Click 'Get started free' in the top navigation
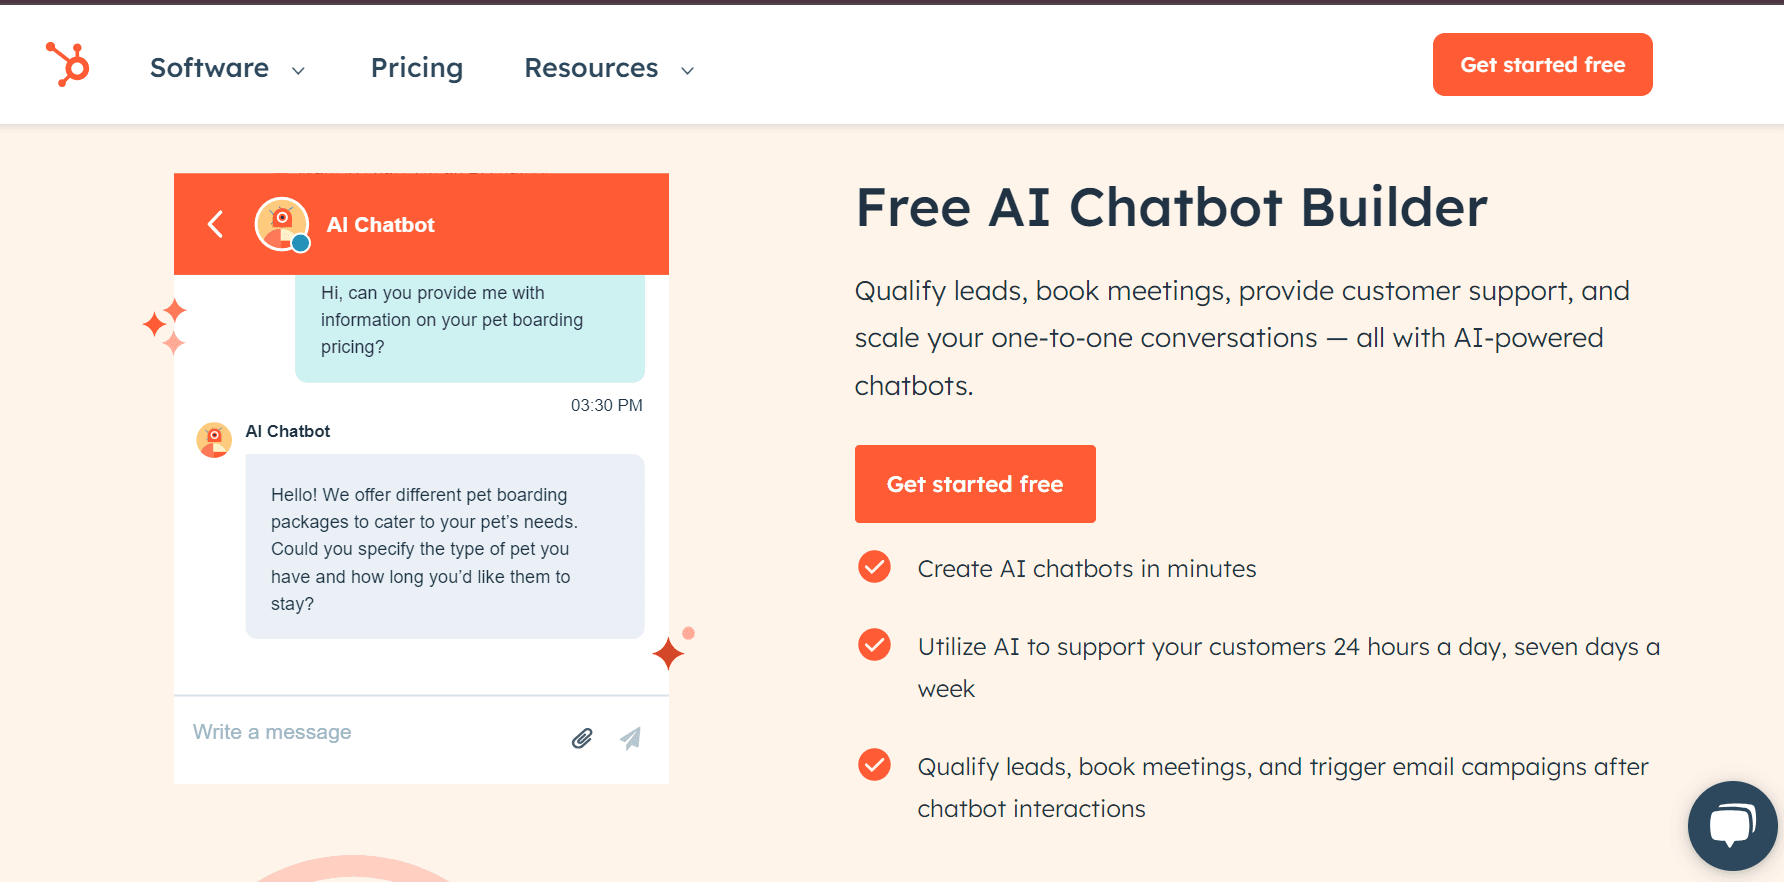Screen dimensions: 1784x882 [1542, 64]
